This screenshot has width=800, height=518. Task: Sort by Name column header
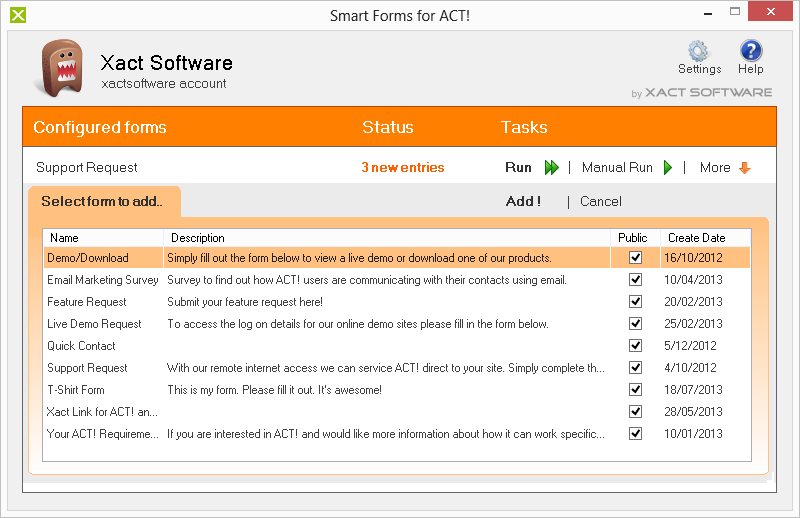pyautogui.click(x=104, y=238)
